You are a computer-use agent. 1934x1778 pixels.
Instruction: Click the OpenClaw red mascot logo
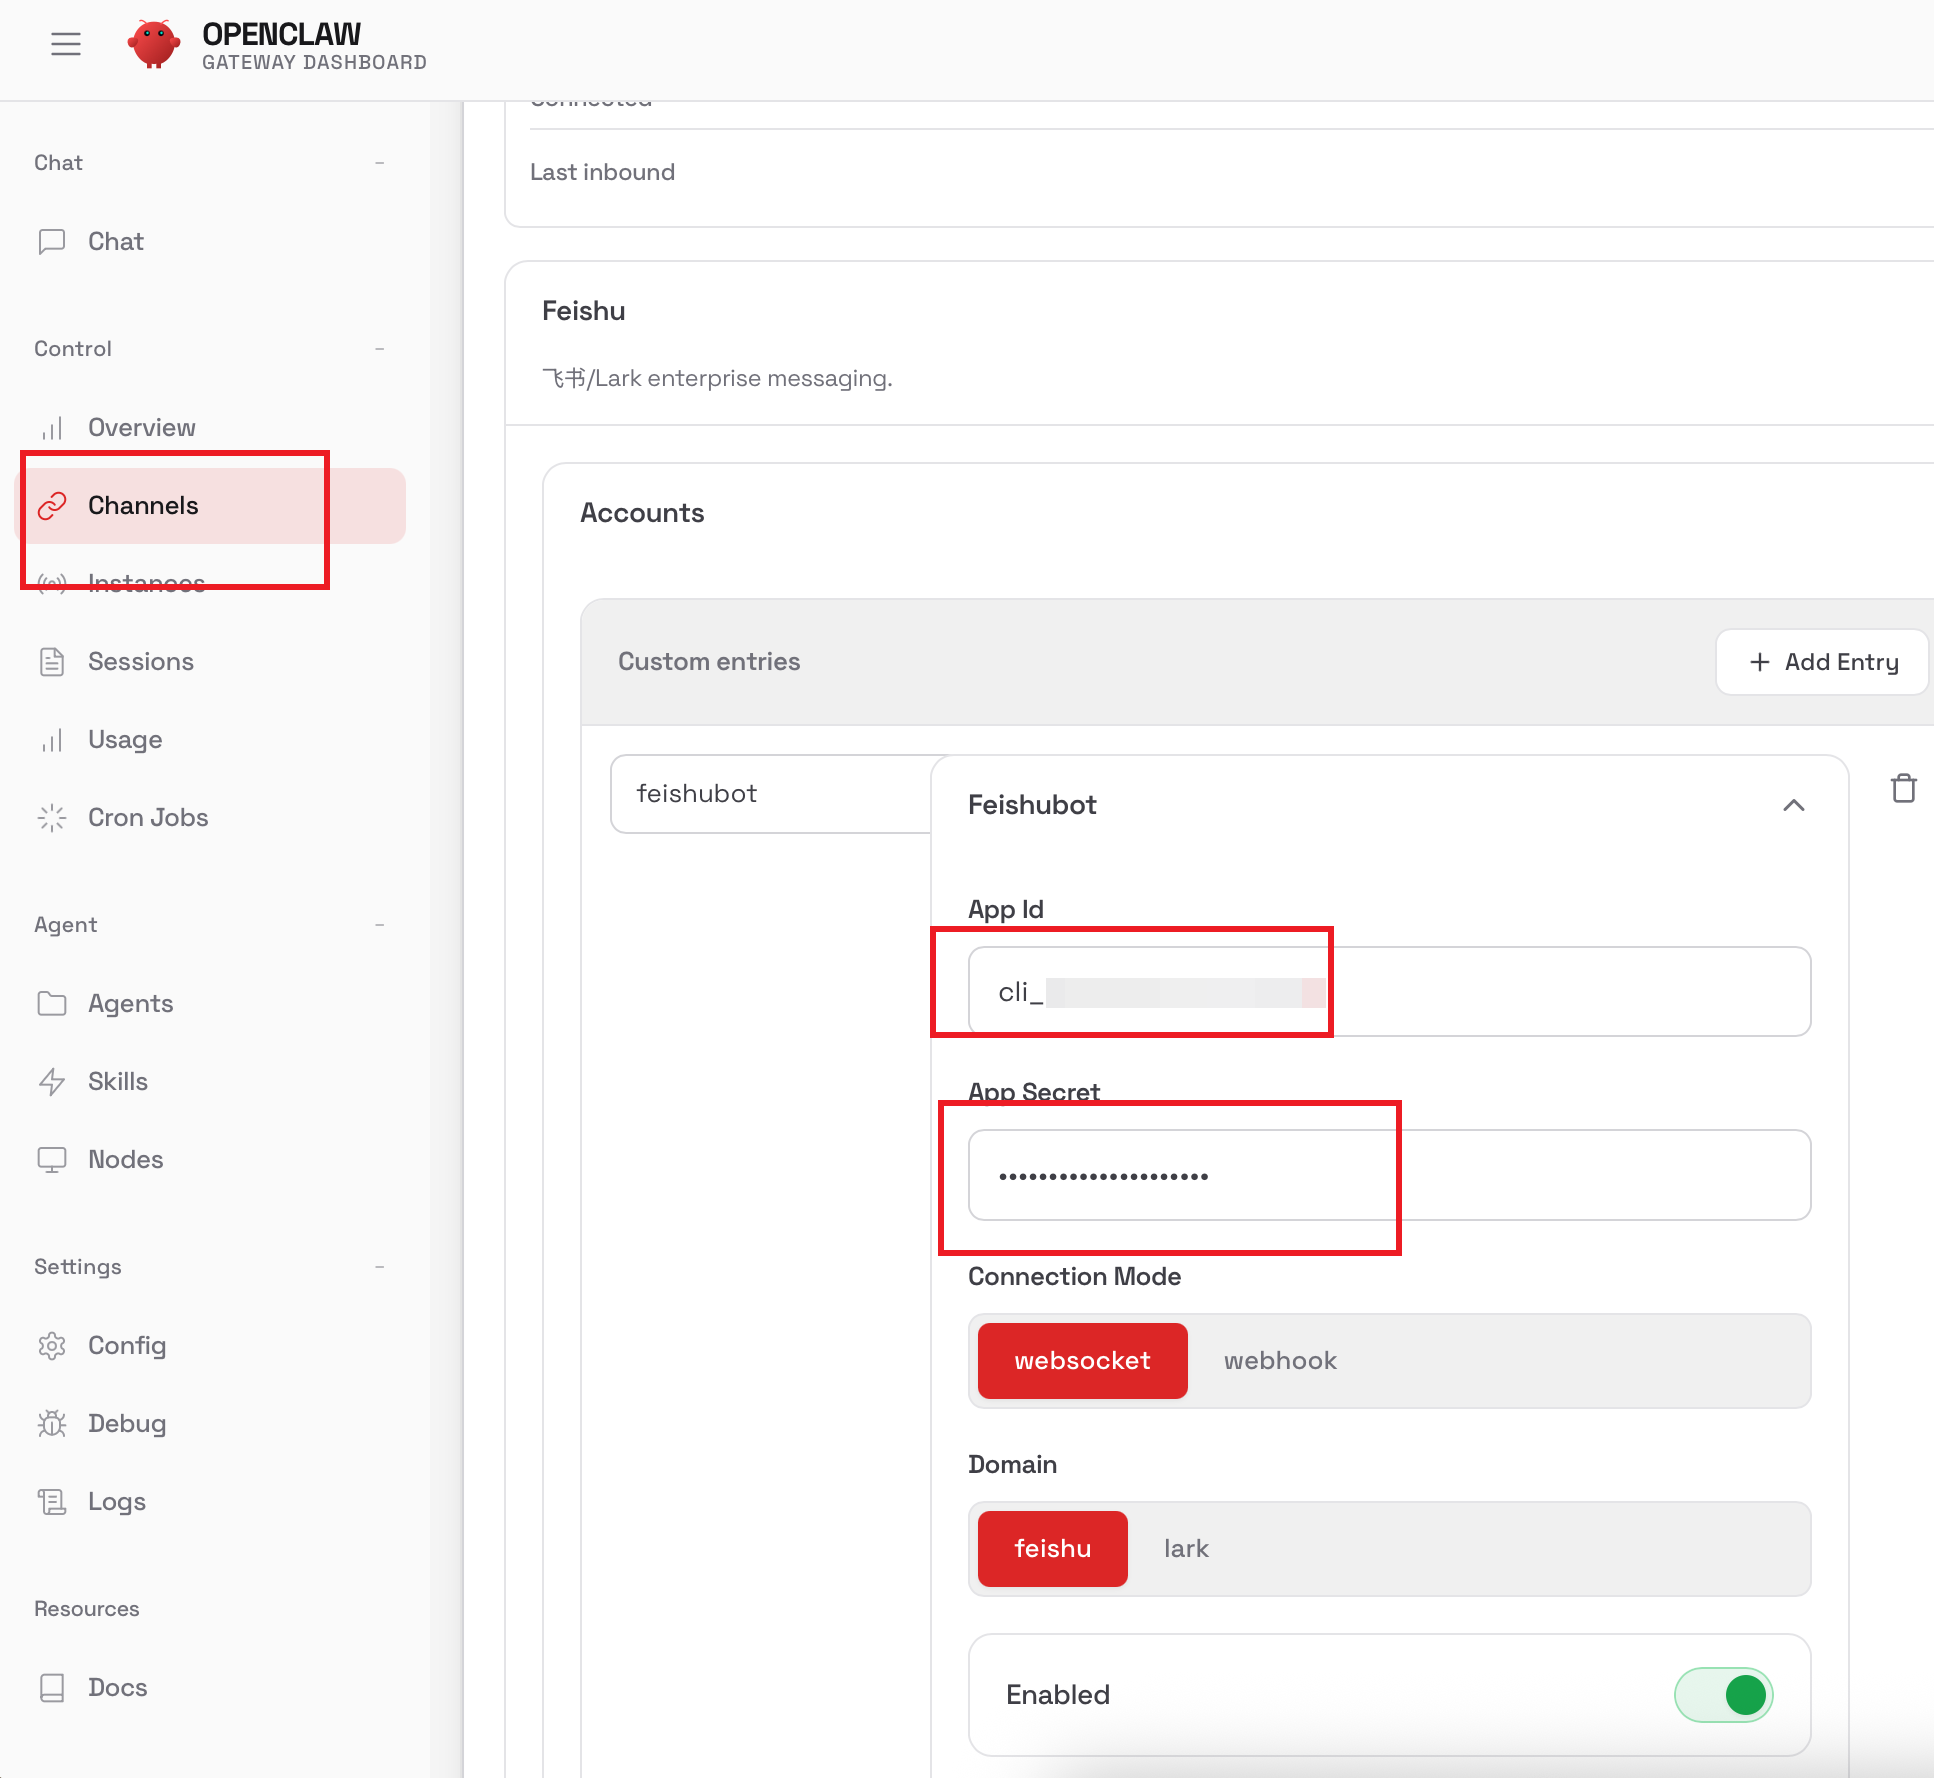click(x=153, y=44)
